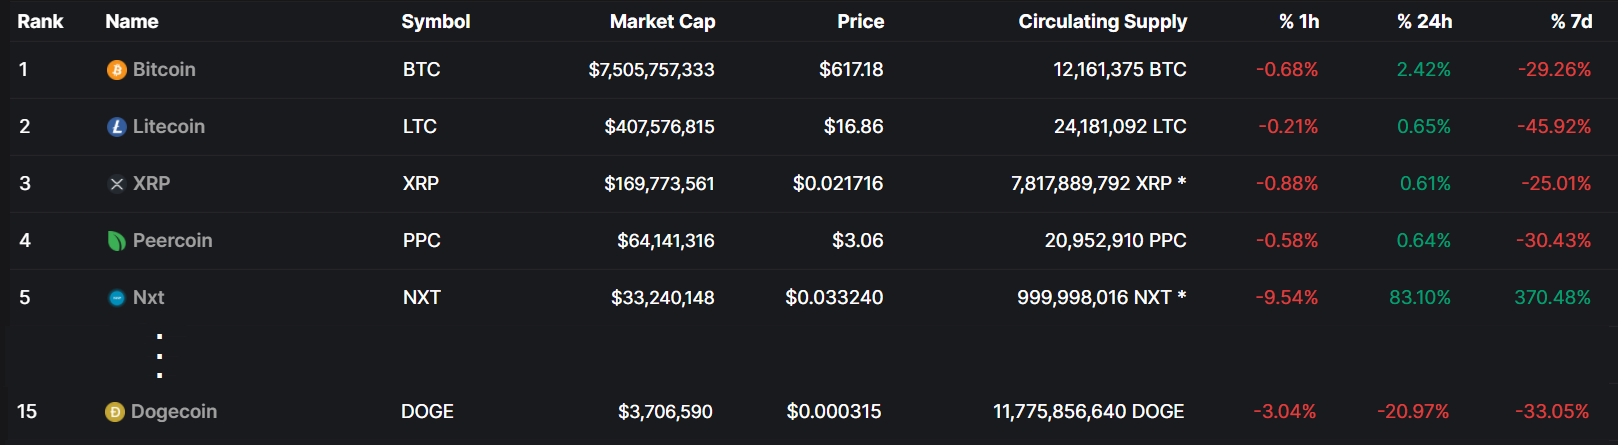
Task: Sort table by Market Cap header
Action: coord(662,22)
